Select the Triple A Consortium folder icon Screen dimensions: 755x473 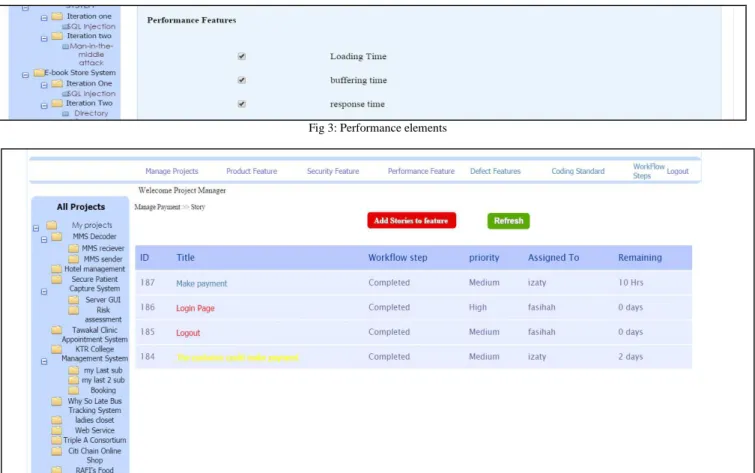pos(56,440)
